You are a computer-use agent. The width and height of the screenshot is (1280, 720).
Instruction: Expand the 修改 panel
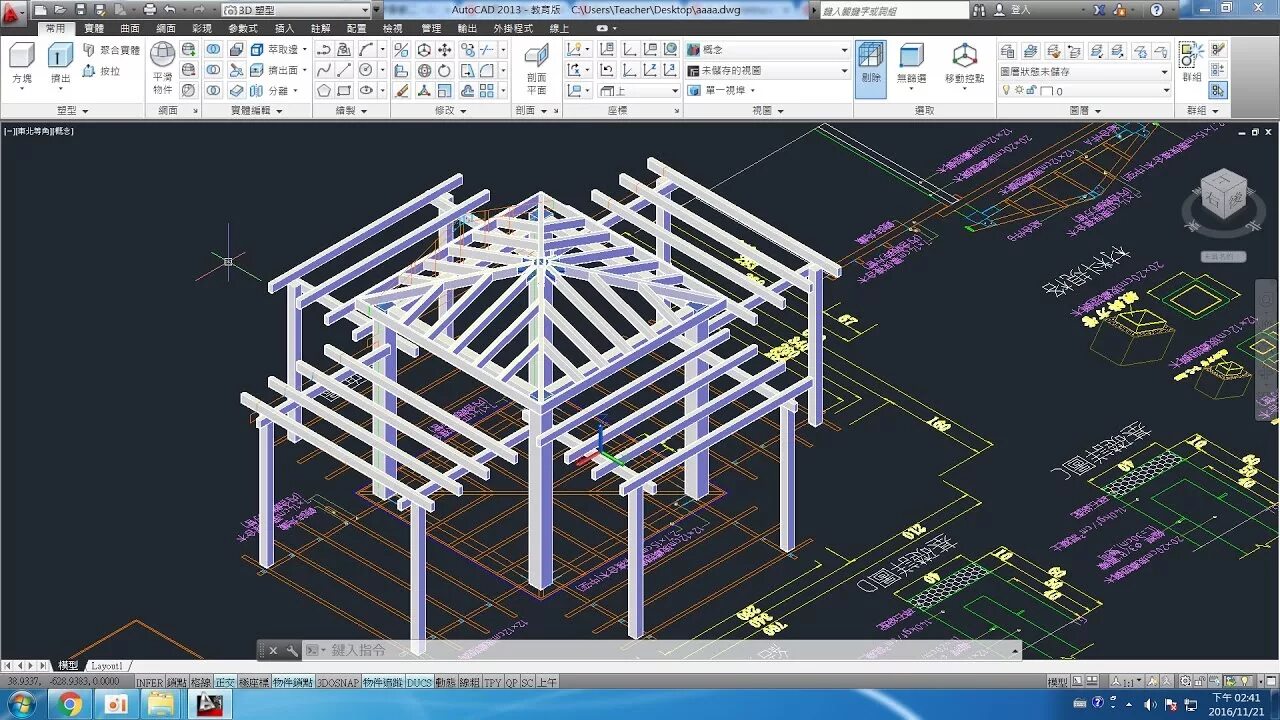click(451, 111)
